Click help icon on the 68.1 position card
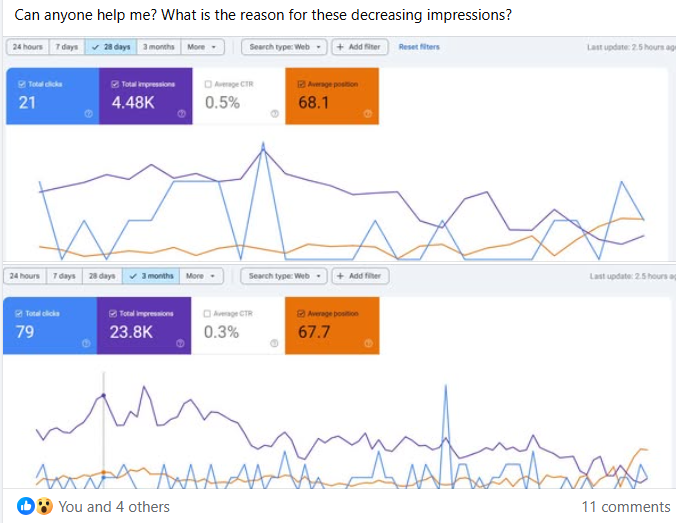This screenshot has width=676, height=523. pyautogui.click(x=367, y=114)
